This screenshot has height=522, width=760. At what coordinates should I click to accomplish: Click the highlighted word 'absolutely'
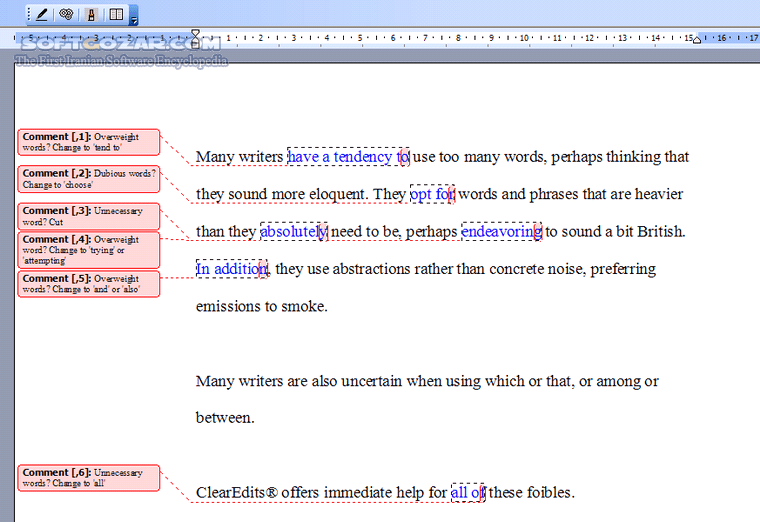(x=293, y=232)
